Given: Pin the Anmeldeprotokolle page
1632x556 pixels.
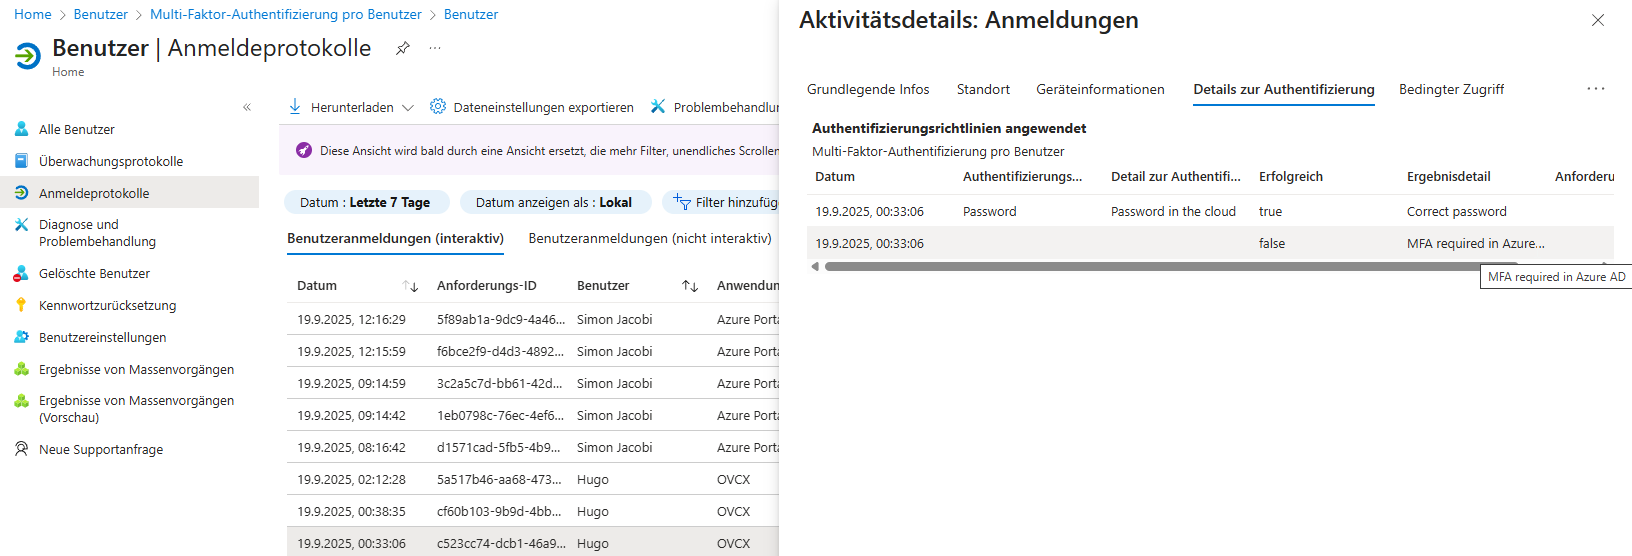Looking at the screenshot, I should point(402,48).
